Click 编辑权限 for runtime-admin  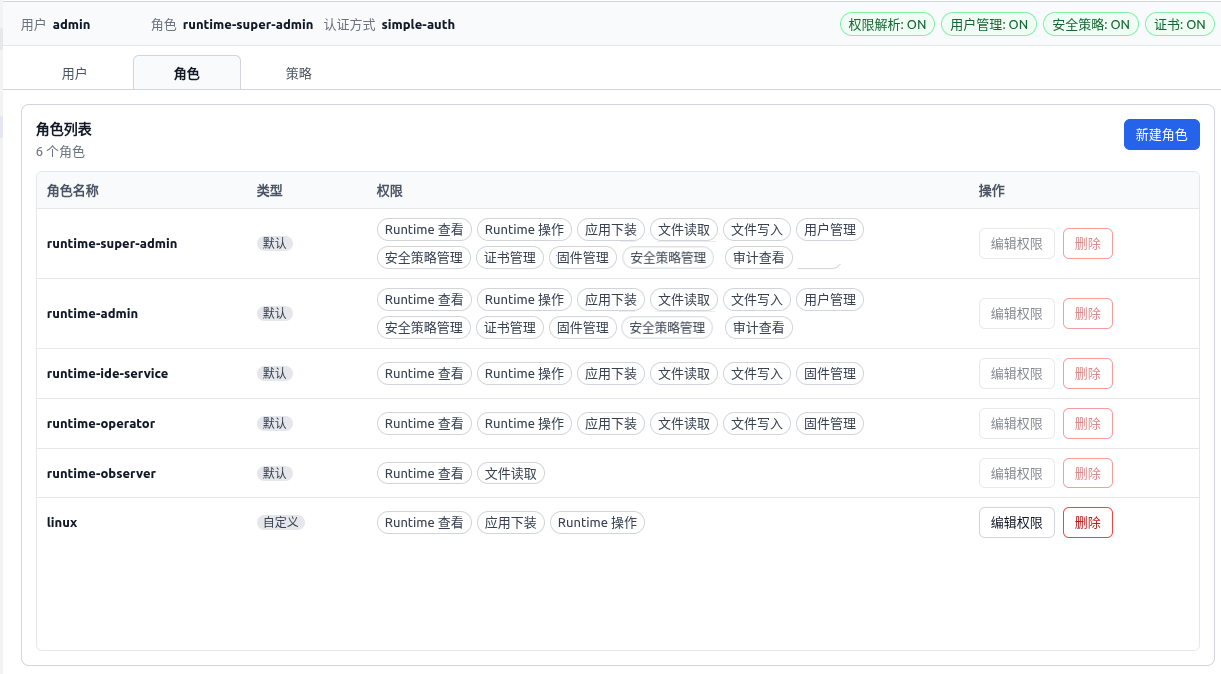tap(1016, 314)
